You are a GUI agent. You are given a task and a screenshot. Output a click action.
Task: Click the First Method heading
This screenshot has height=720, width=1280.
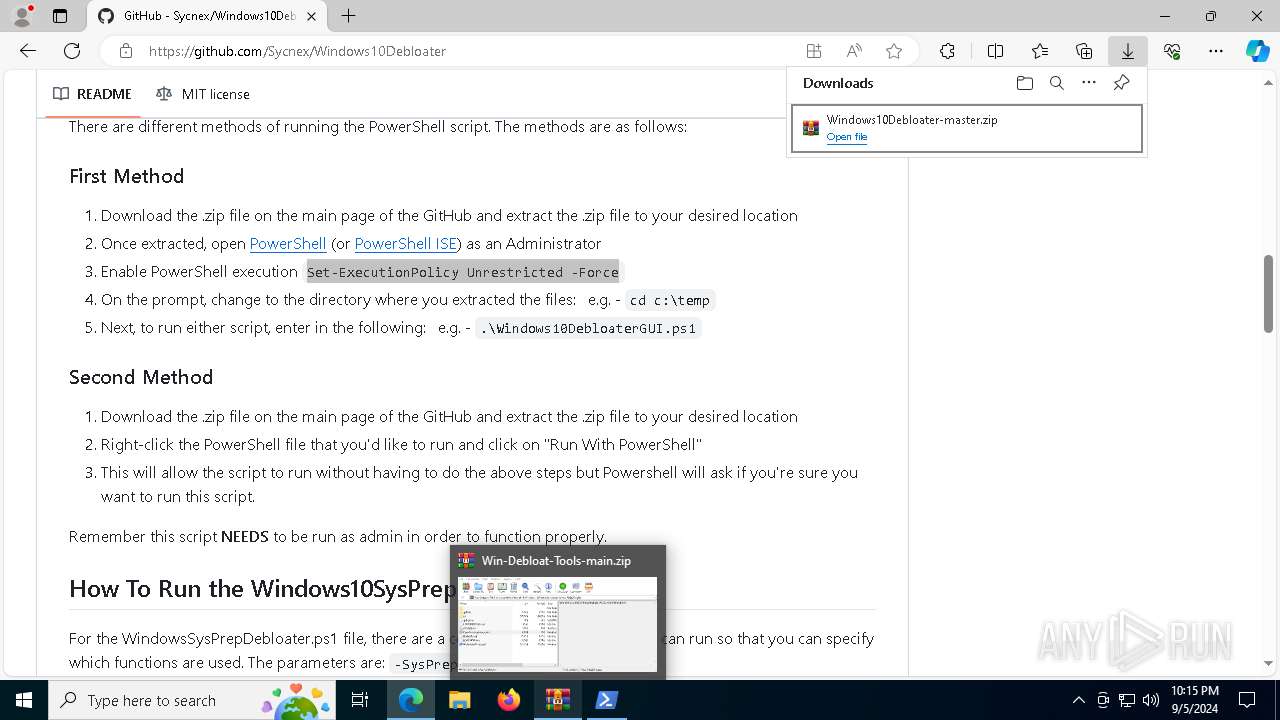(127, 176)
